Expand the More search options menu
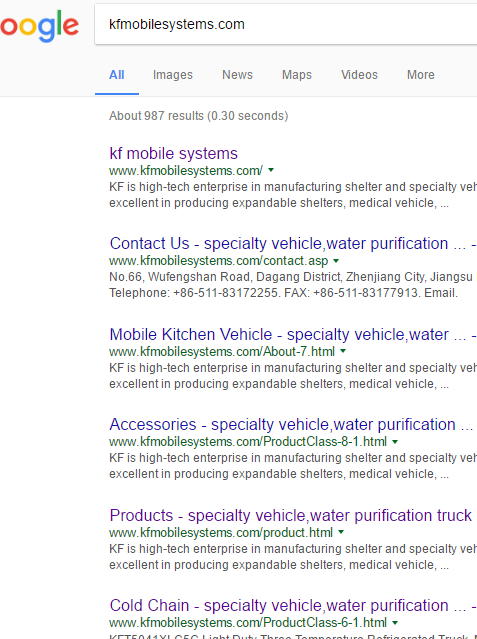The image size is (477, 639). point(421,75)
